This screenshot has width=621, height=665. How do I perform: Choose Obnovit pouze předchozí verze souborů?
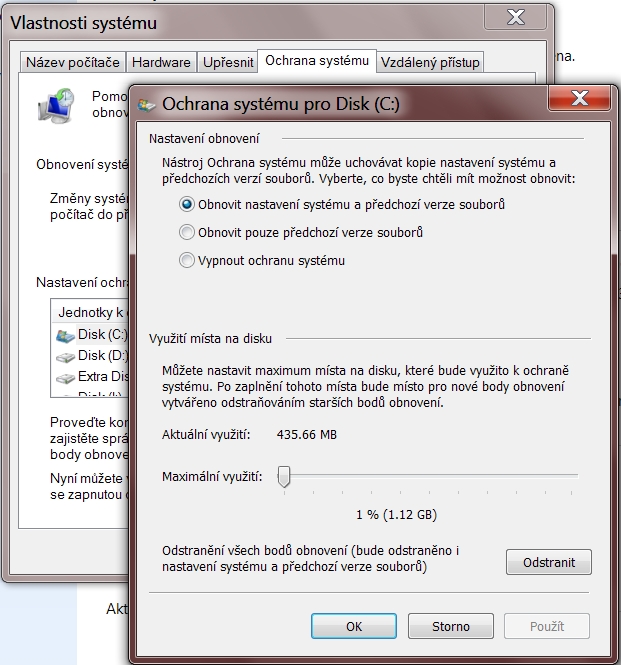point(187,232)
